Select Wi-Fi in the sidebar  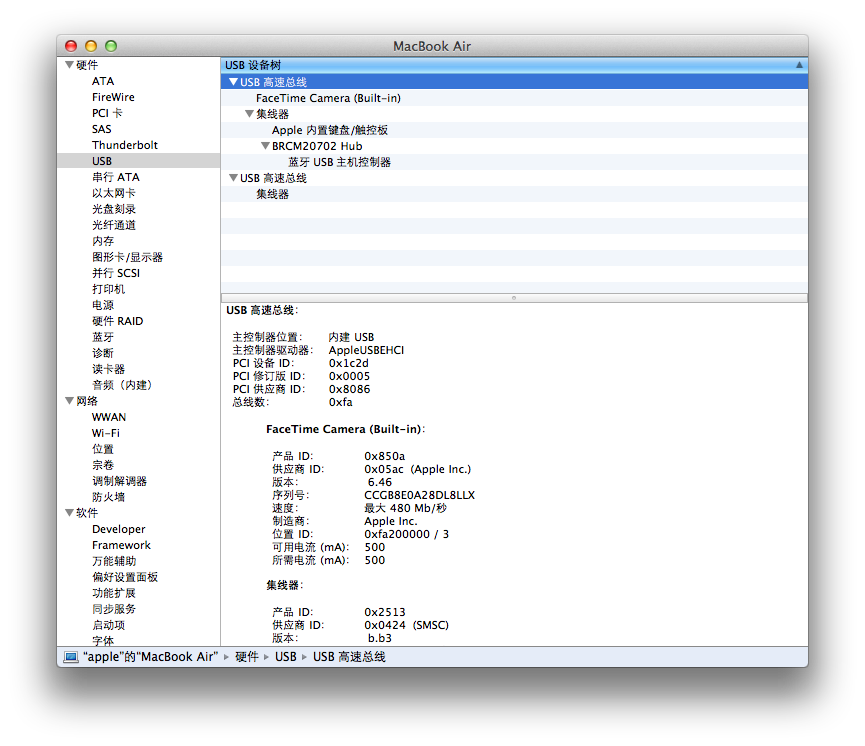106,433
